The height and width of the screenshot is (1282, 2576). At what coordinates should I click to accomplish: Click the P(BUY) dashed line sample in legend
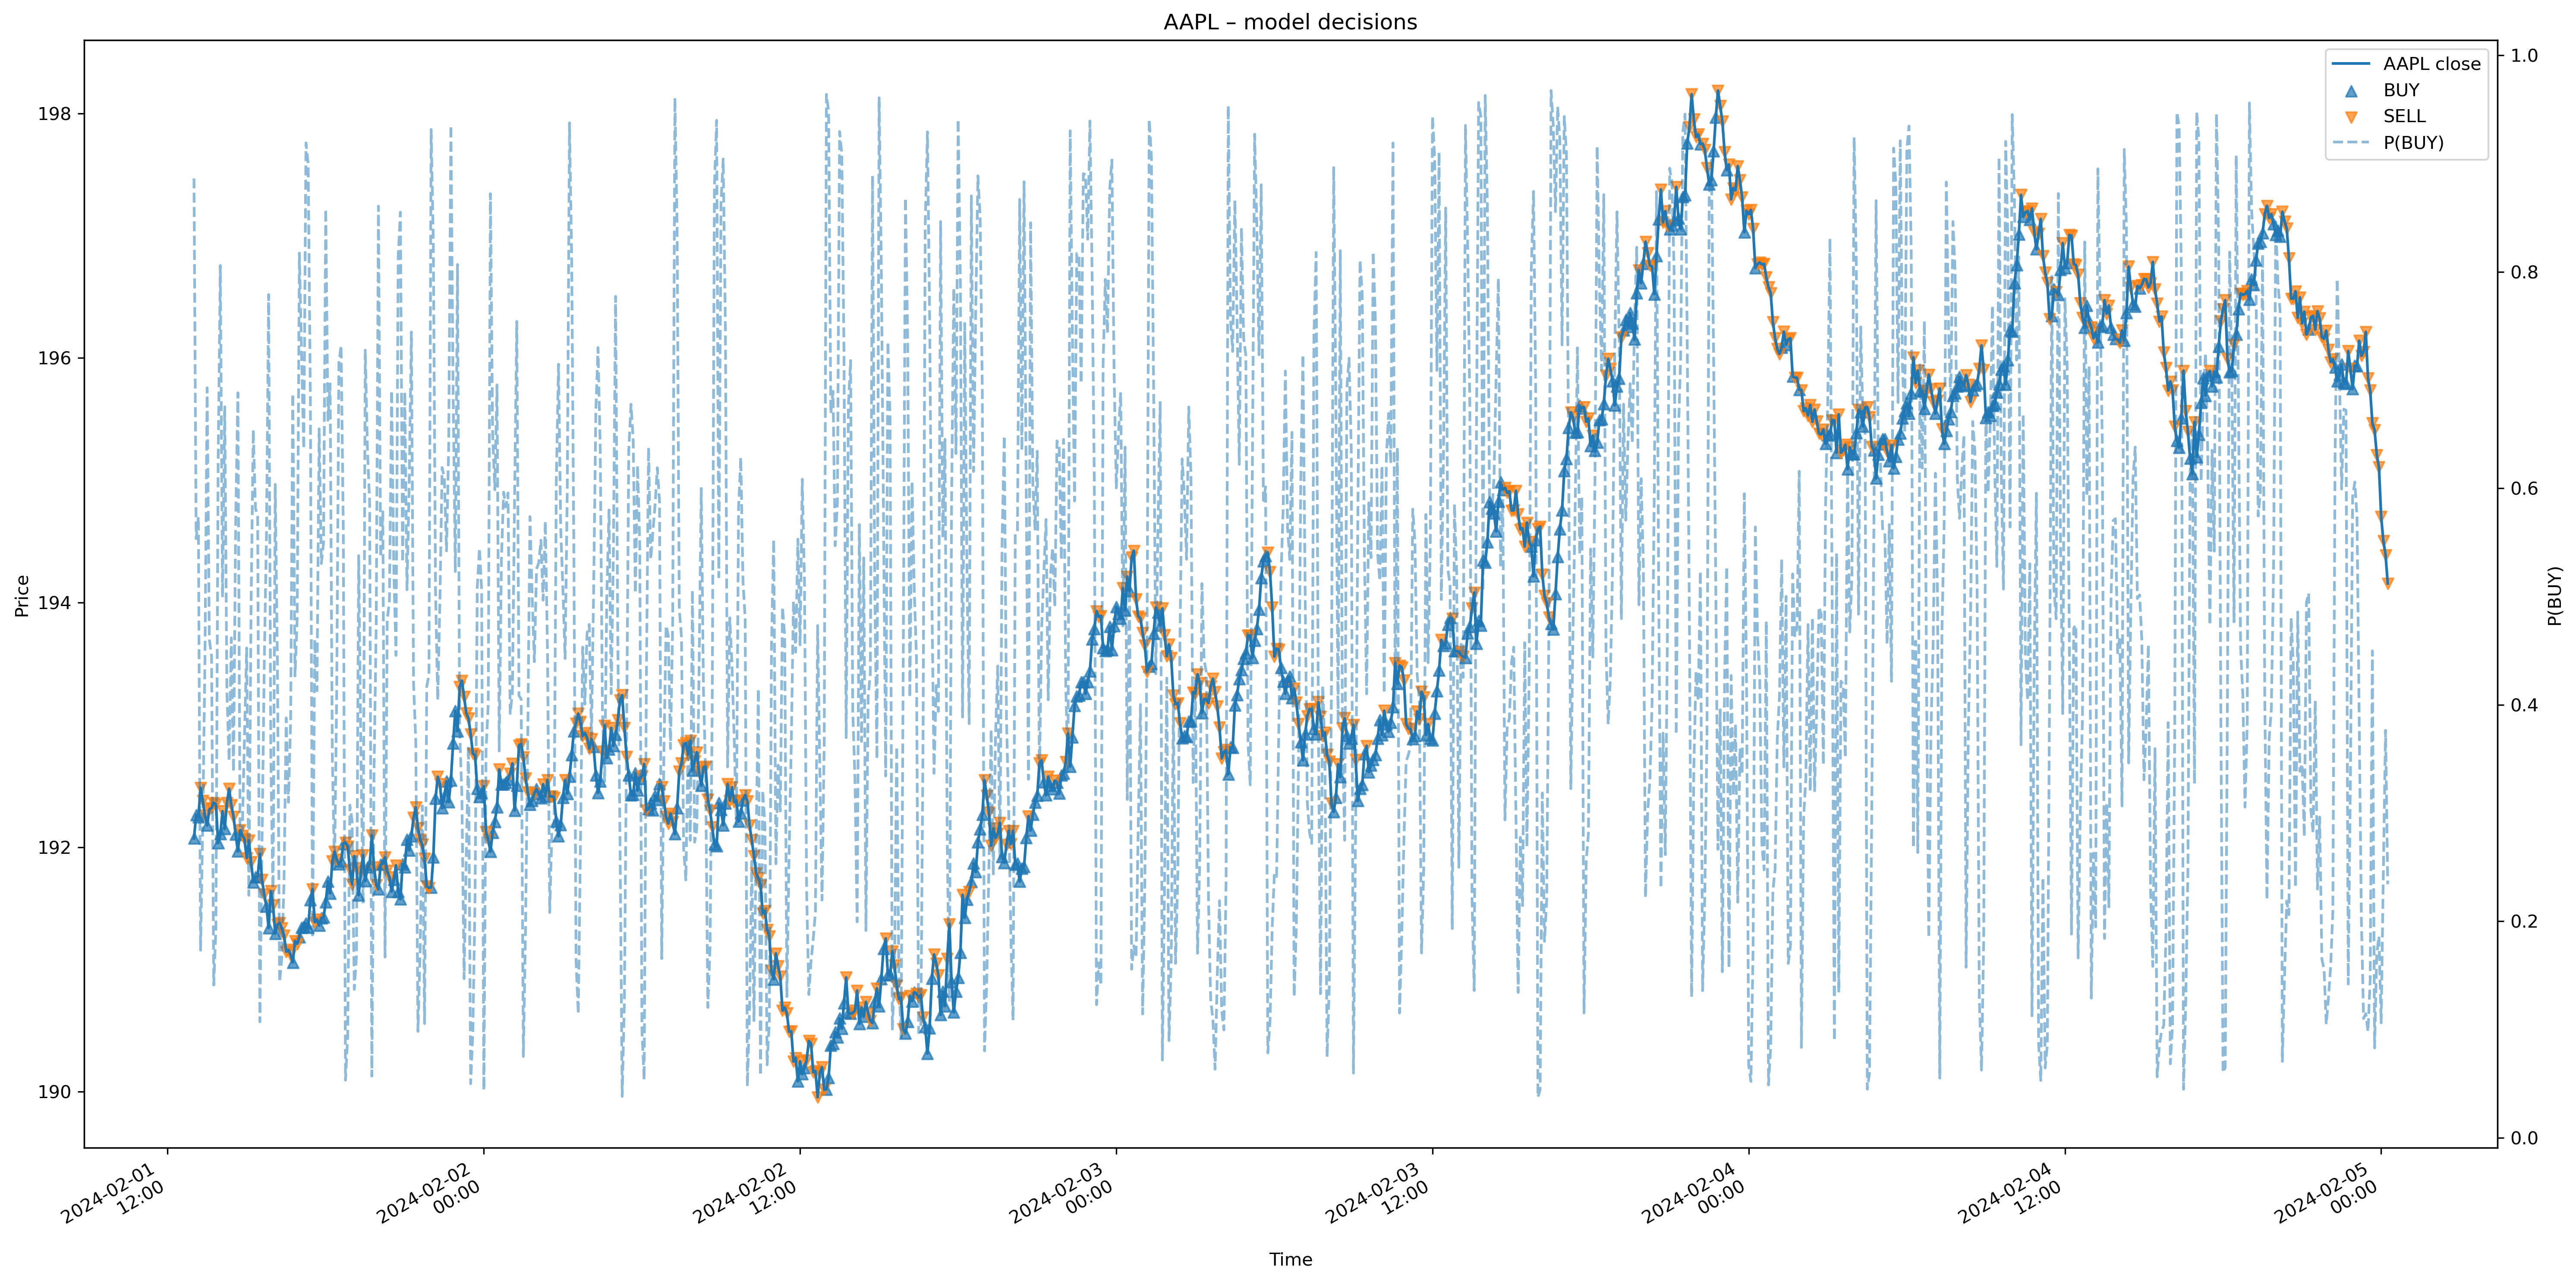point(2351,143)
